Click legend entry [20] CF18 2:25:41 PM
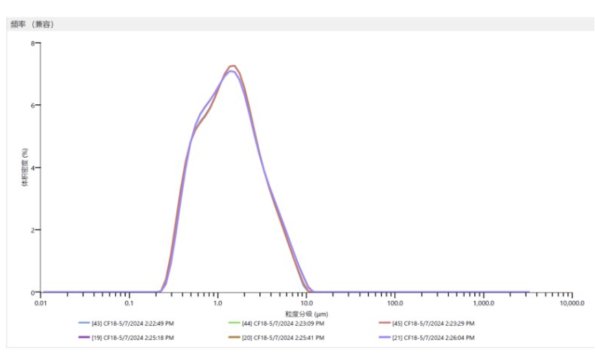Viewport: 596px width, 364px height. (x=276, y=337)
